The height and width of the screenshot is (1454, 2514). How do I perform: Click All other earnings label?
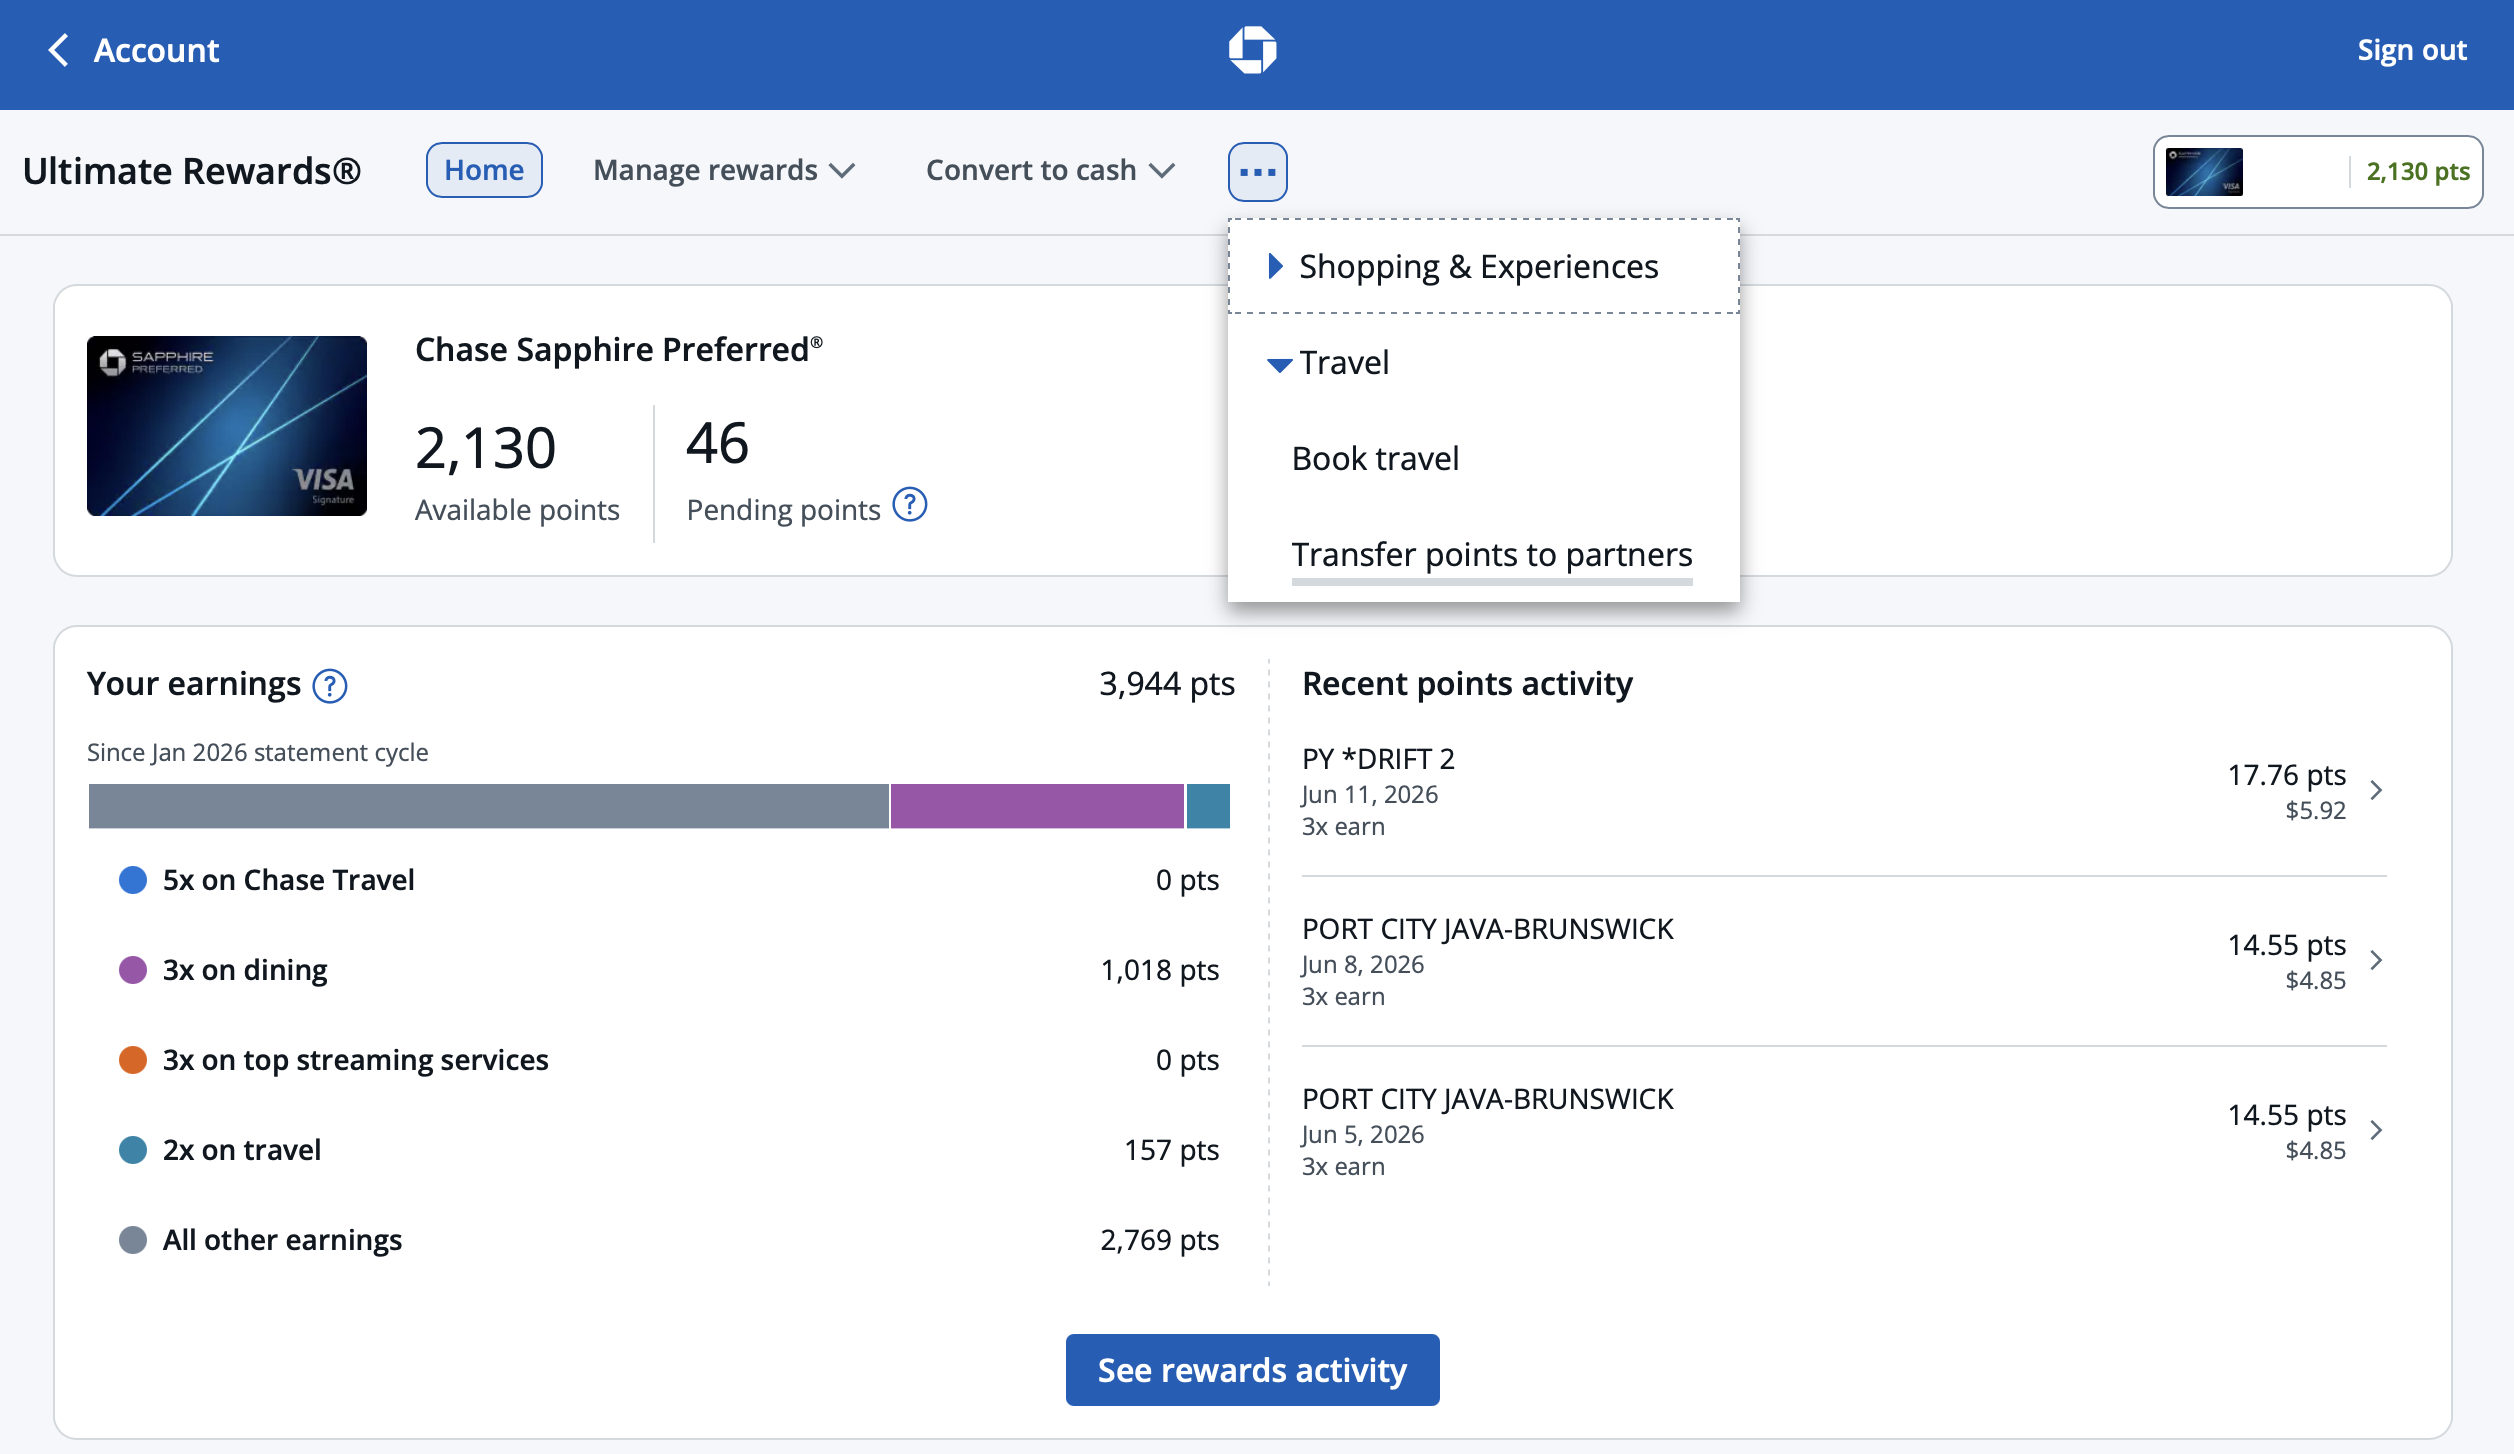tap(282, 1240)
